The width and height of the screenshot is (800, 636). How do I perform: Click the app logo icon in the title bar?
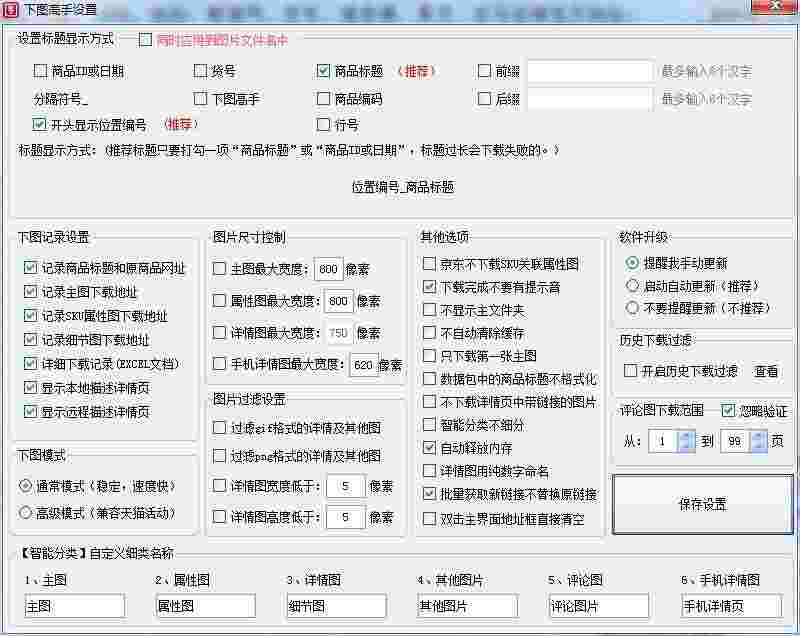(x=12, y=10)
